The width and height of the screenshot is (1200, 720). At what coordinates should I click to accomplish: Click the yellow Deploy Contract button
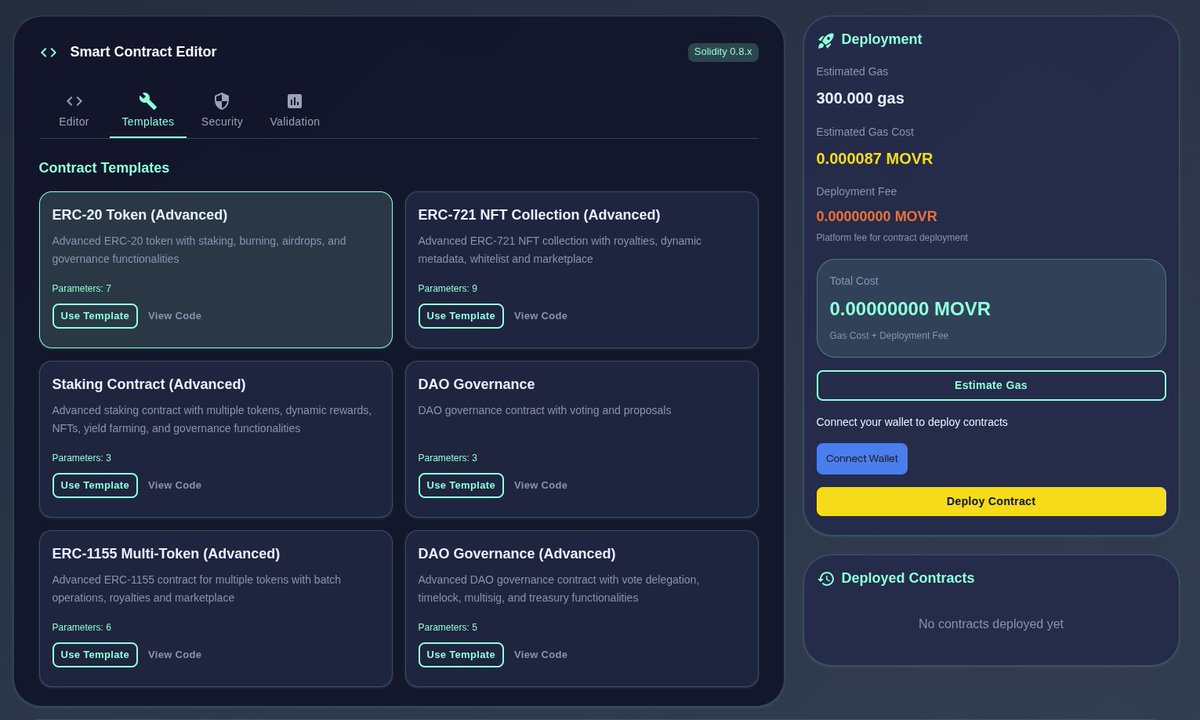(x=991, y=501)
